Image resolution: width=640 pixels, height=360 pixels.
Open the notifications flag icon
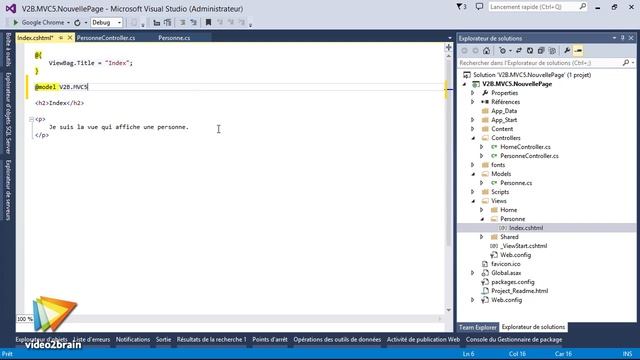[461, 7]
